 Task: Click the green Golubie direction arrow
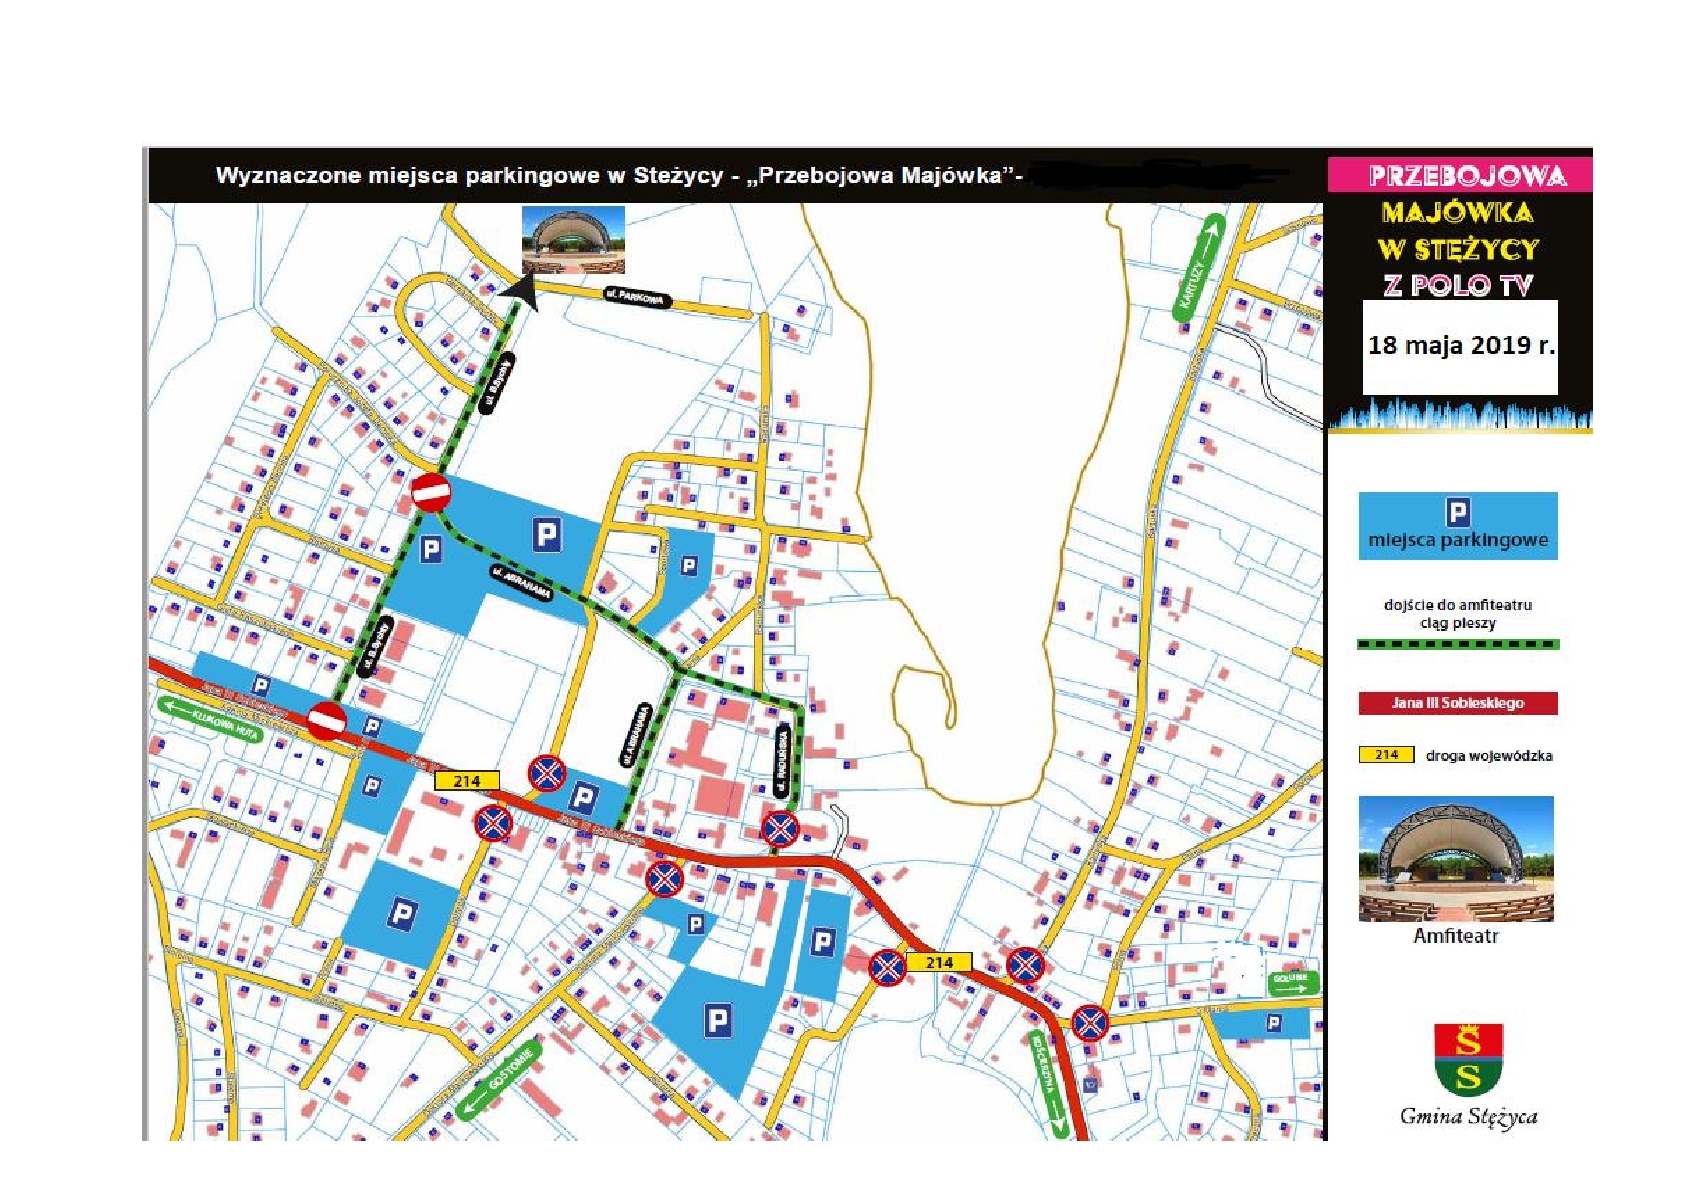[x=1293, y=983]
